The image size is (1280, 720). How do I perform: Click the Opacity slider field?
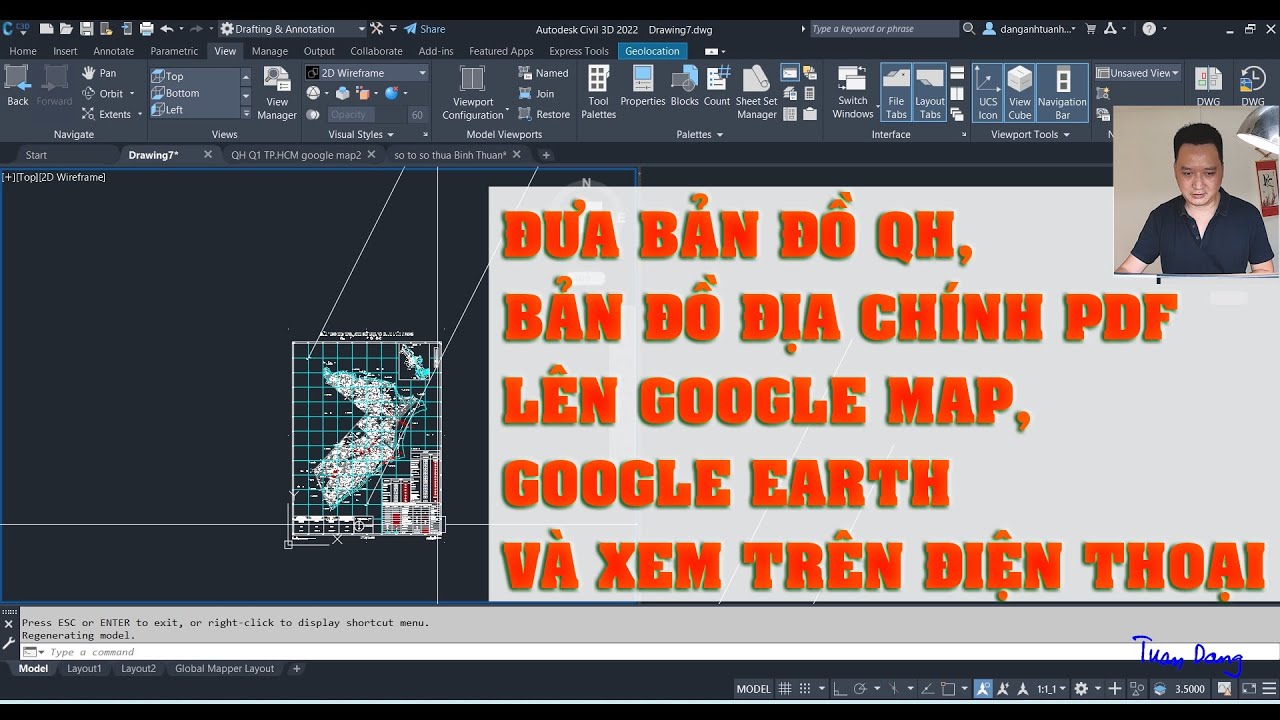(365, 115)
